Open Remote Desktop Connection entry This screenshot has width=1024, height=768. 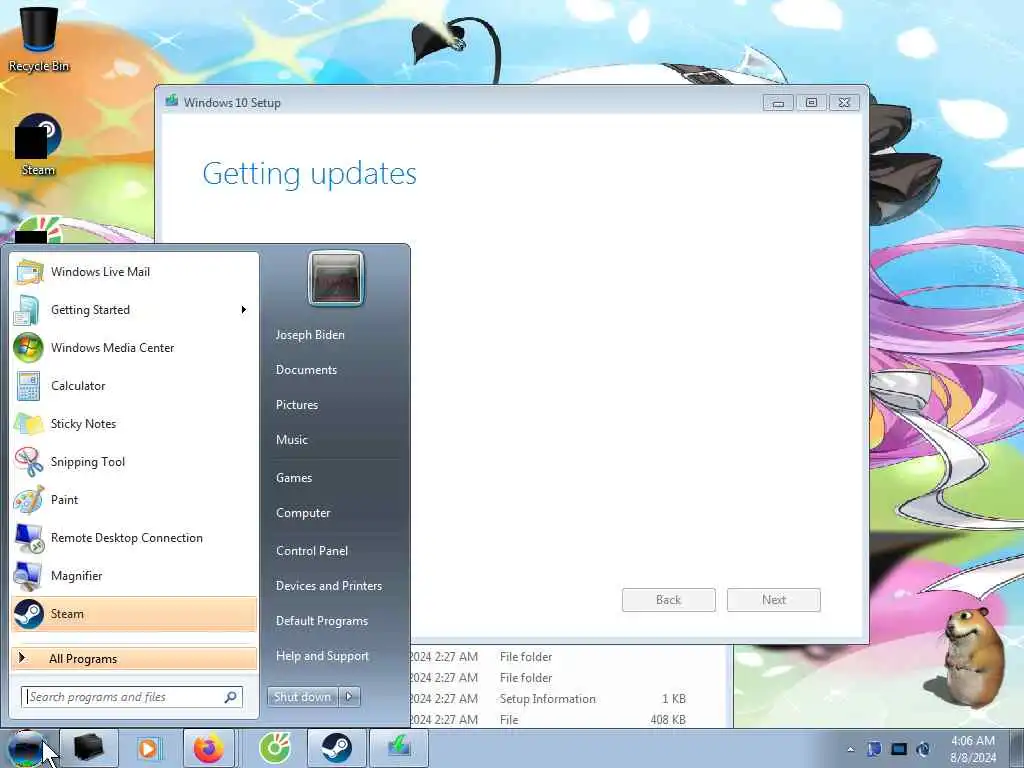coord(135,537)
